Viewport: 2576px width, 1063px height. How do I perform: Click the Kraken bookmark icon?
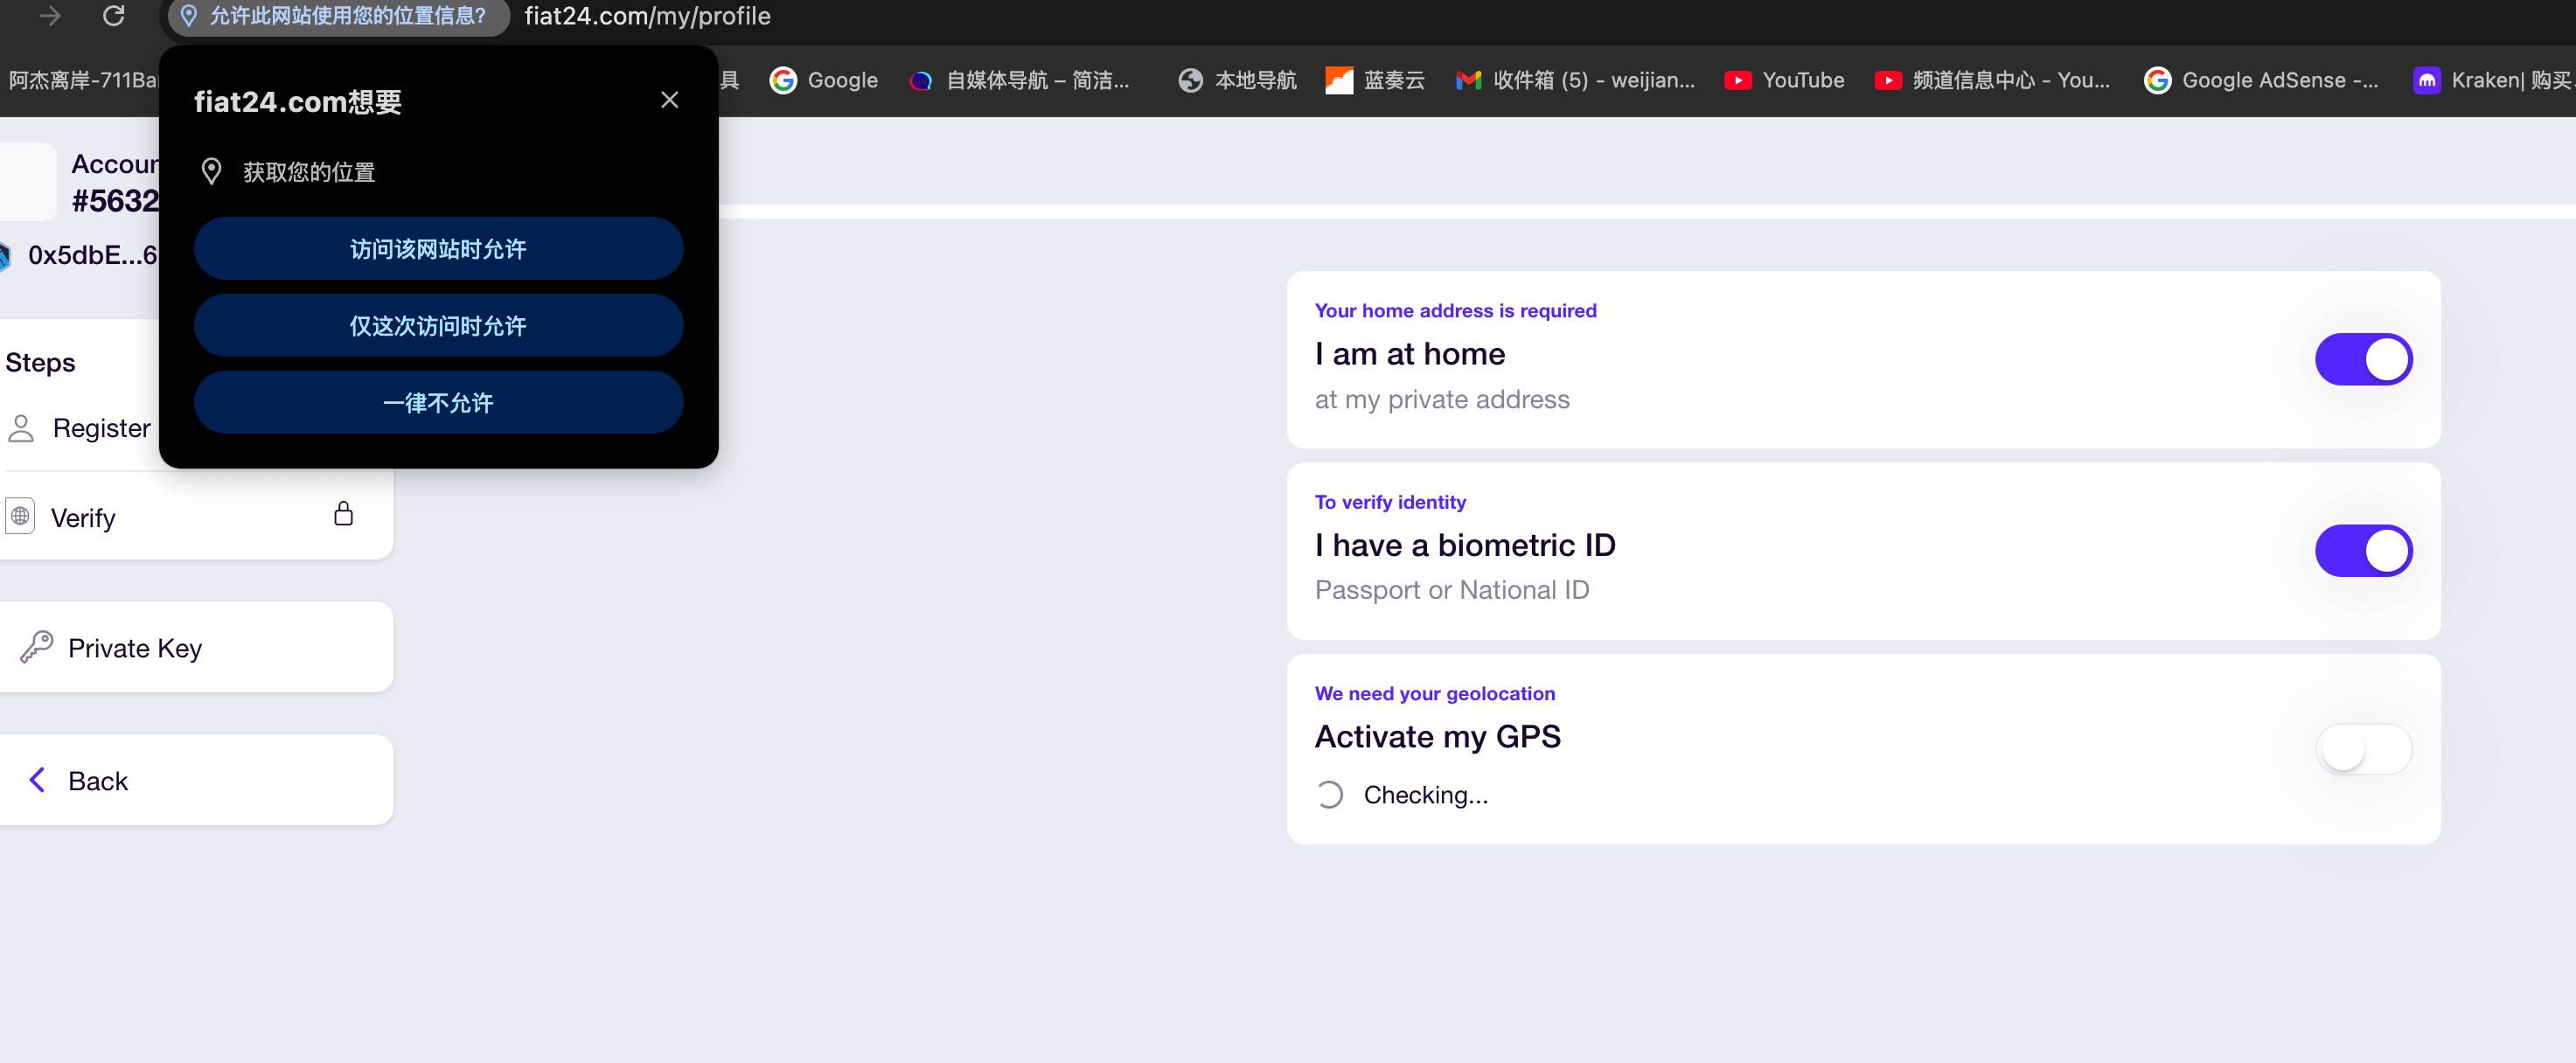tap(2426, 80)
